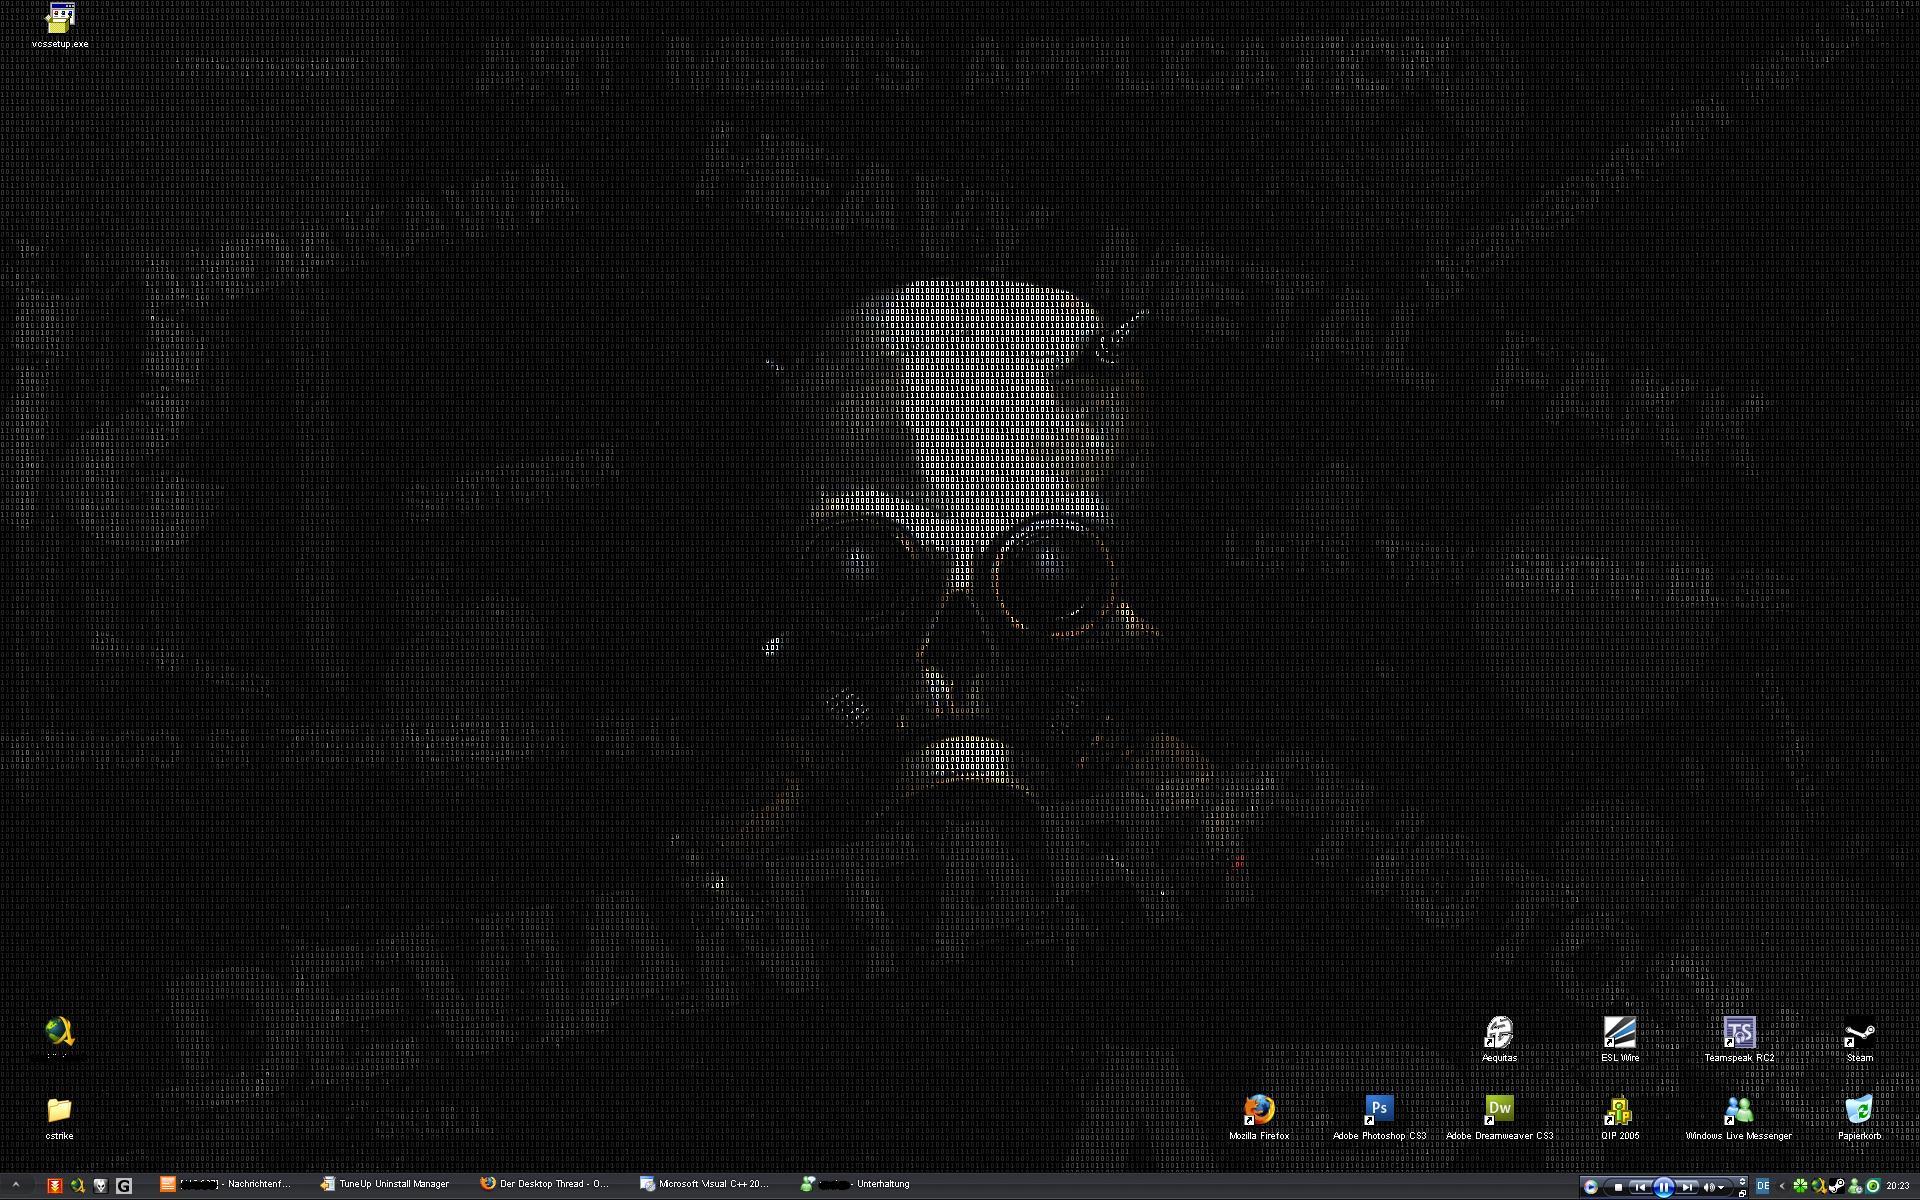Stop playback in media player toolbar
This screenshot has height=1200, width=1920.
(x=1617, y=1187)
